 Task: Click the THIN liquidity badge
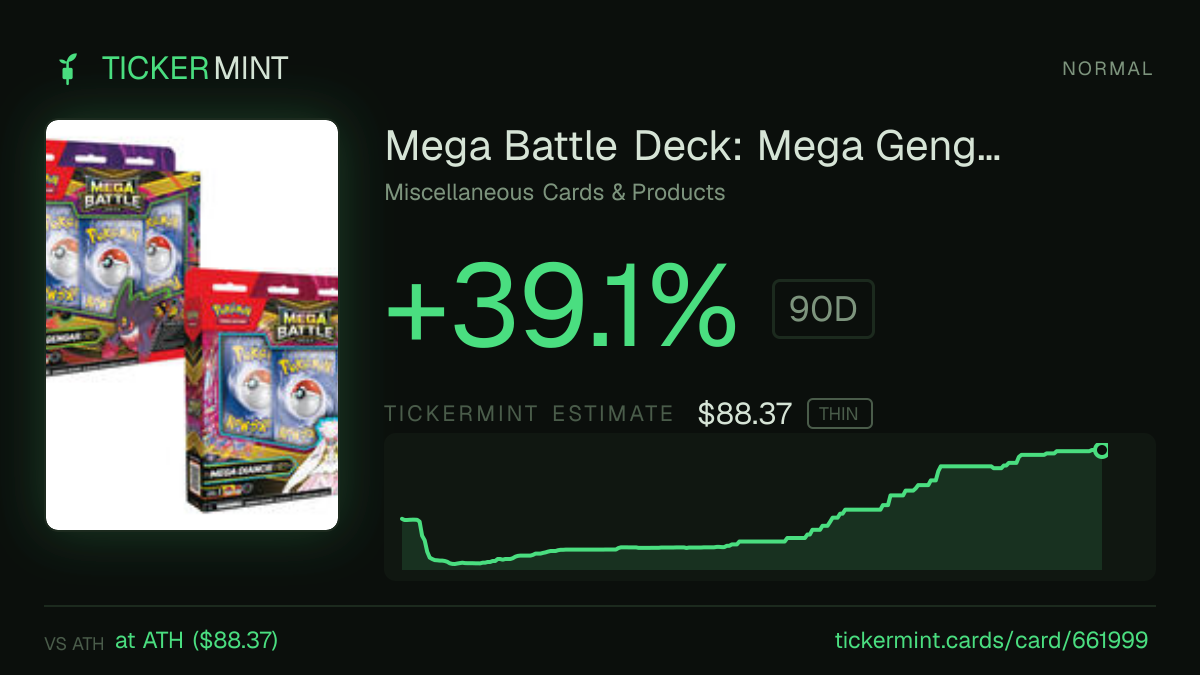tap(839, 414)
